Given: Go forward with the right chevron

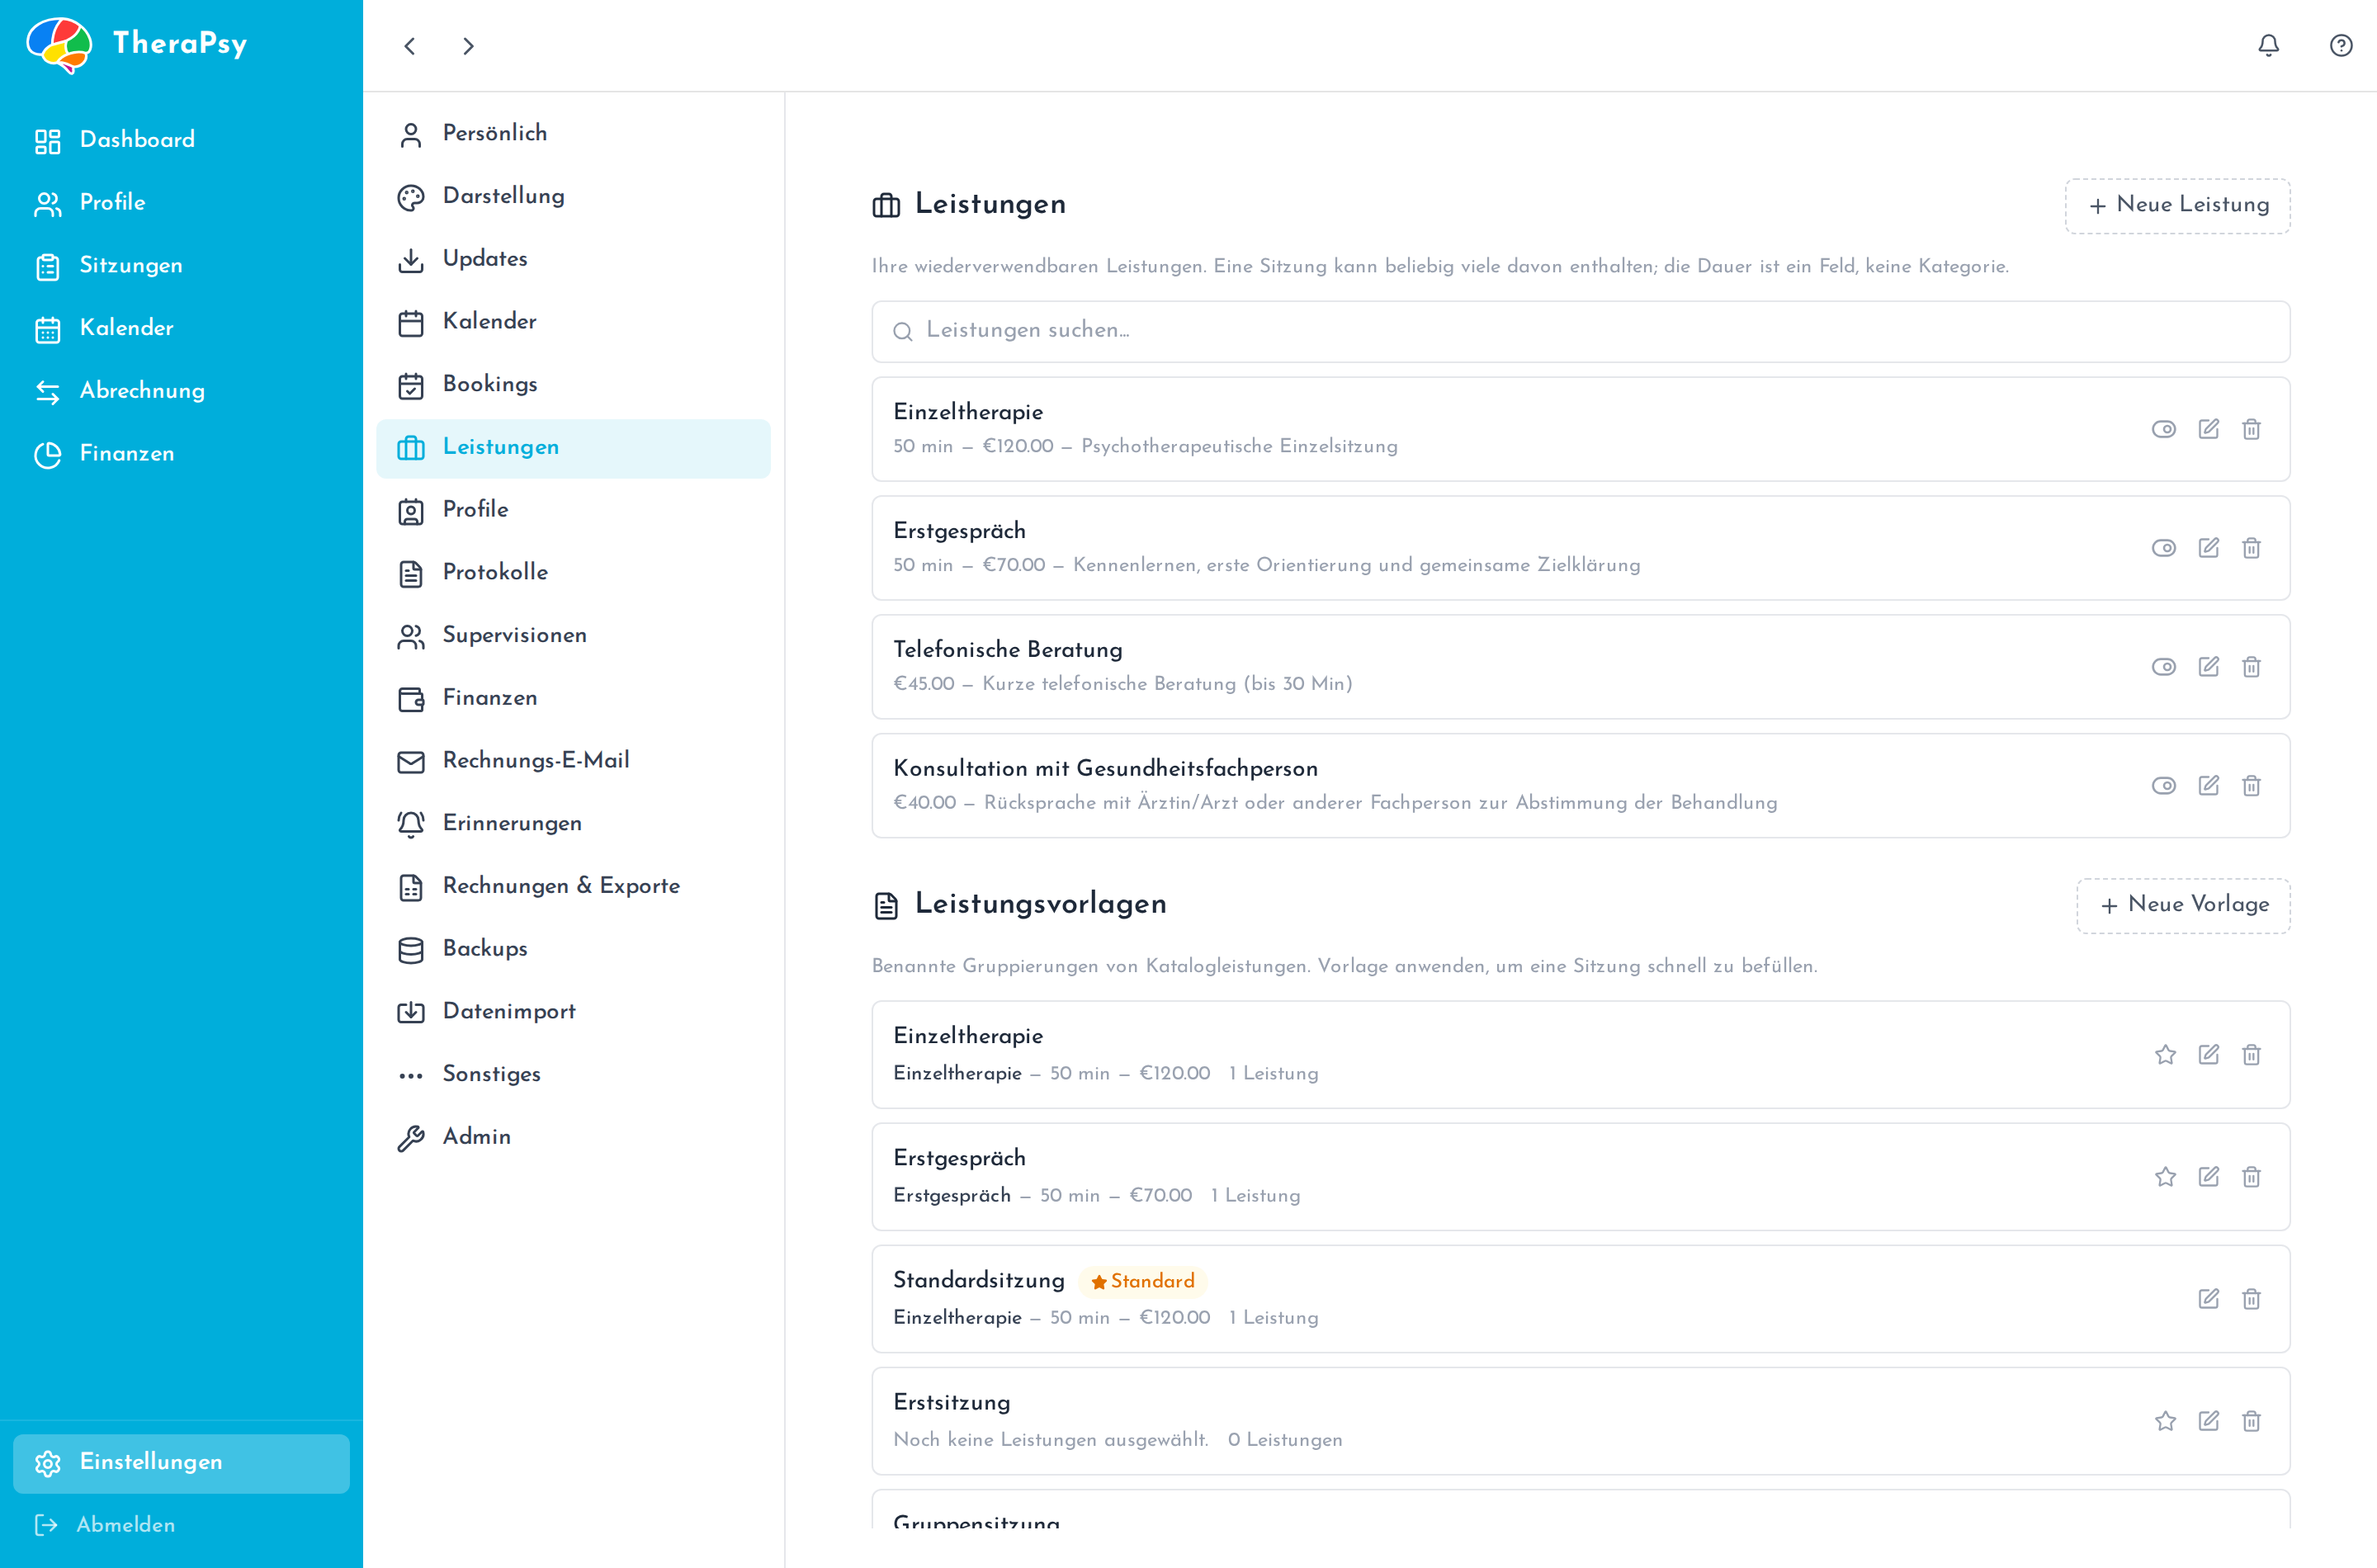Looking at the screenshot, I should pyautogui.click(x=468, y=46).
